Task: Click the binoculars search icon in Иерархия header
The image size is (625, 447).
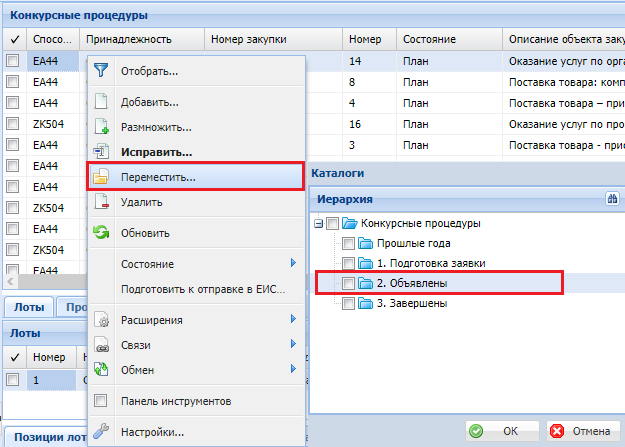Action: click(x=612, y=199)
